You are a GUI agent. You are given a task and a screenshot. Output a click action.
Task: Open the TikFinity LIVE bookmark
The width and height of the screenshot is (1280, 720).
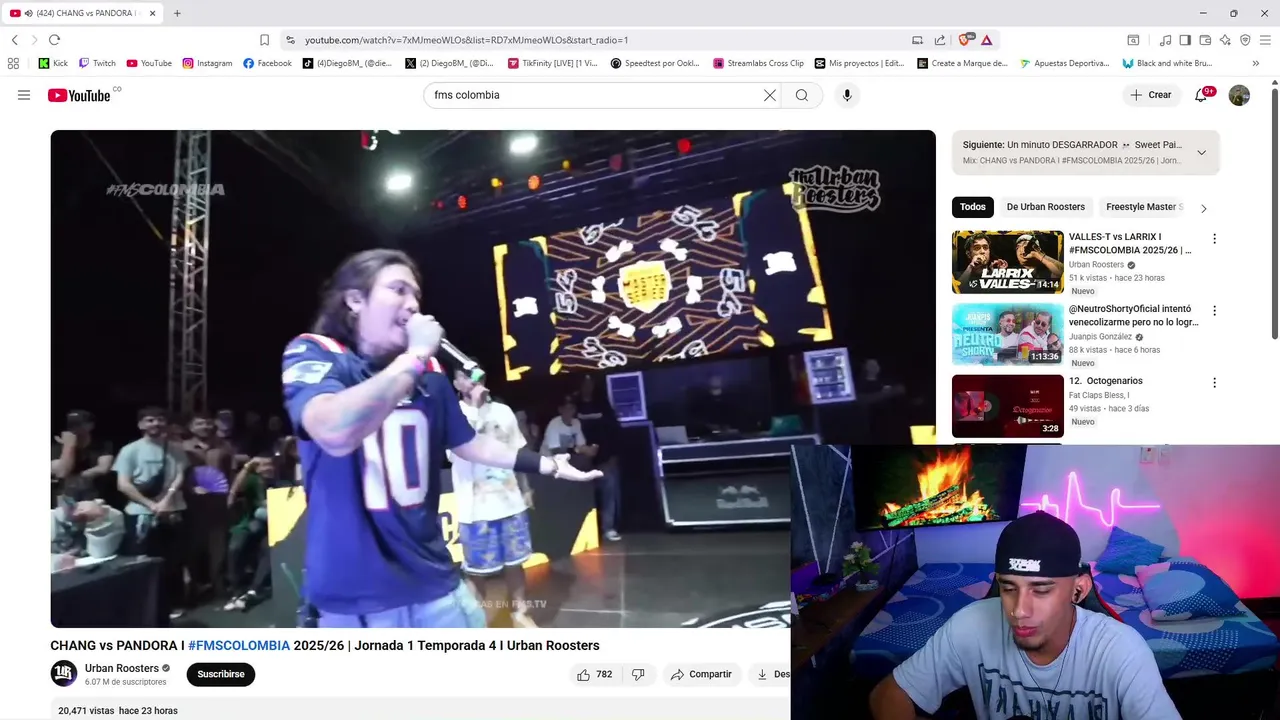[x=552, y=63]
